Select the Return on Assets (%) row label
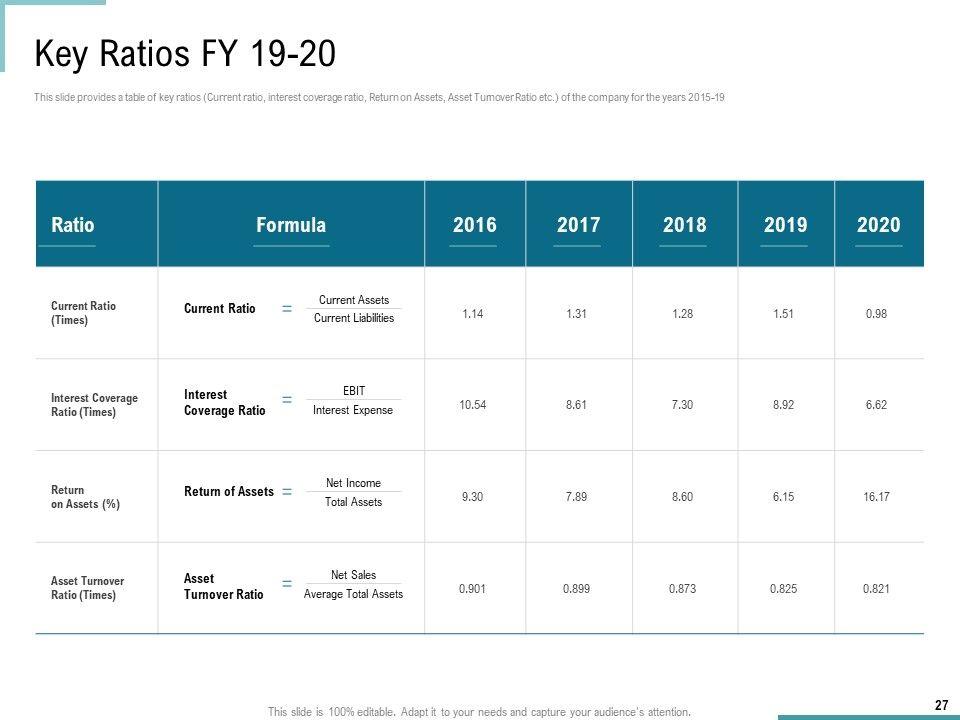Screen dimensions: 960x720 tap(85, 497)
